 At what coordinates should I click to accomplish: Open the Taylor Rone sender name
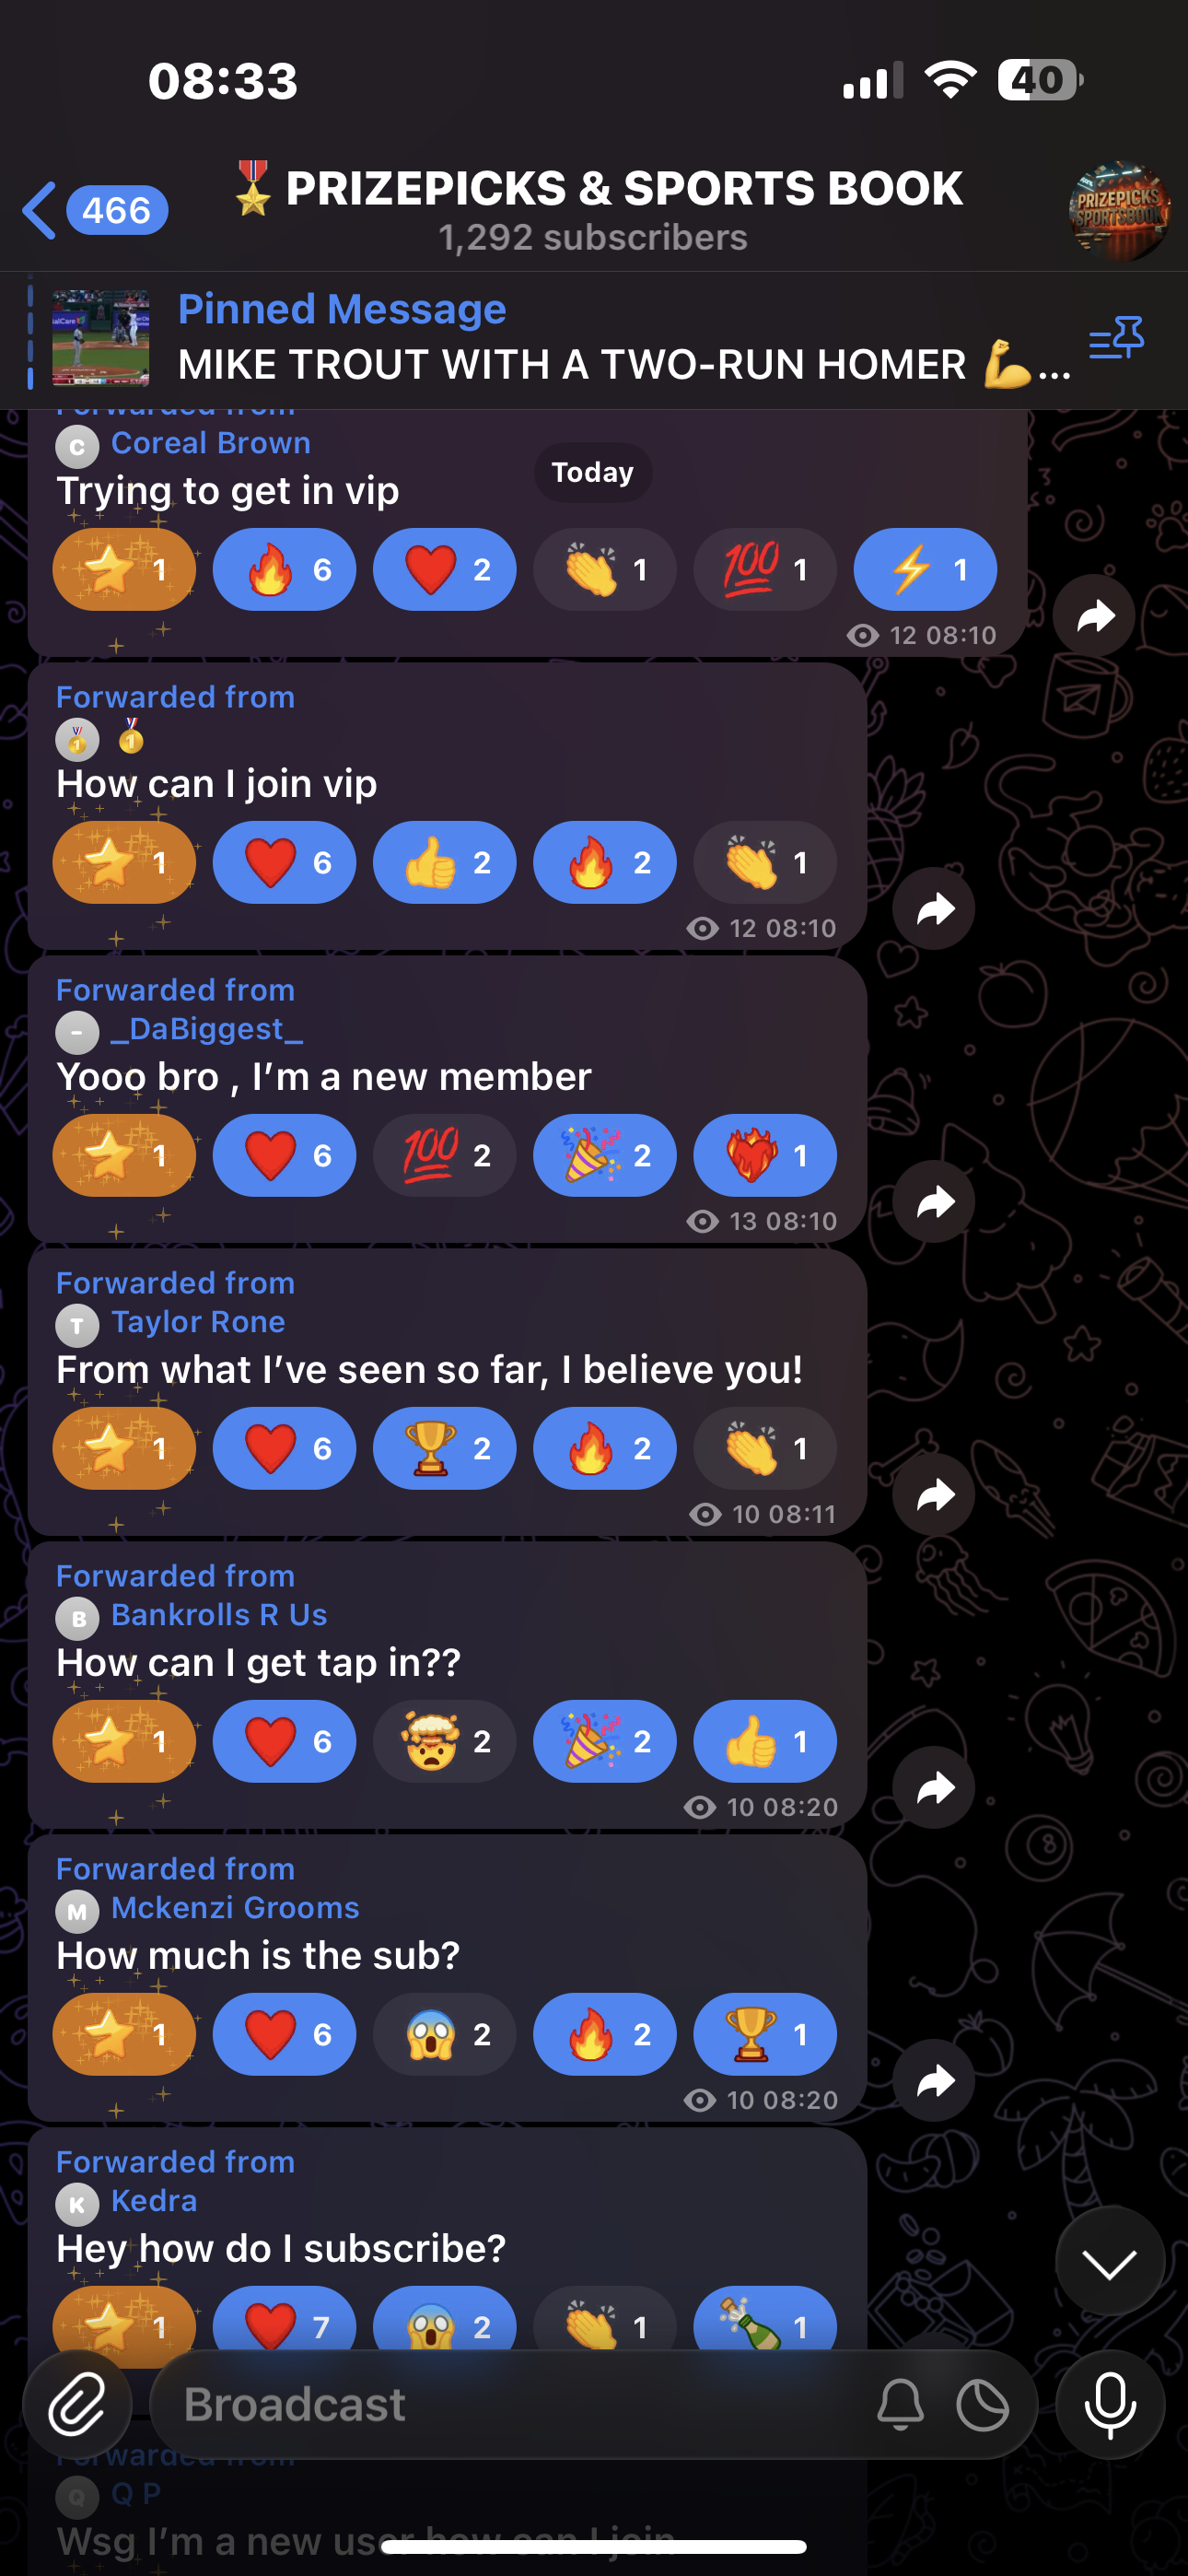click(198, 1322)
